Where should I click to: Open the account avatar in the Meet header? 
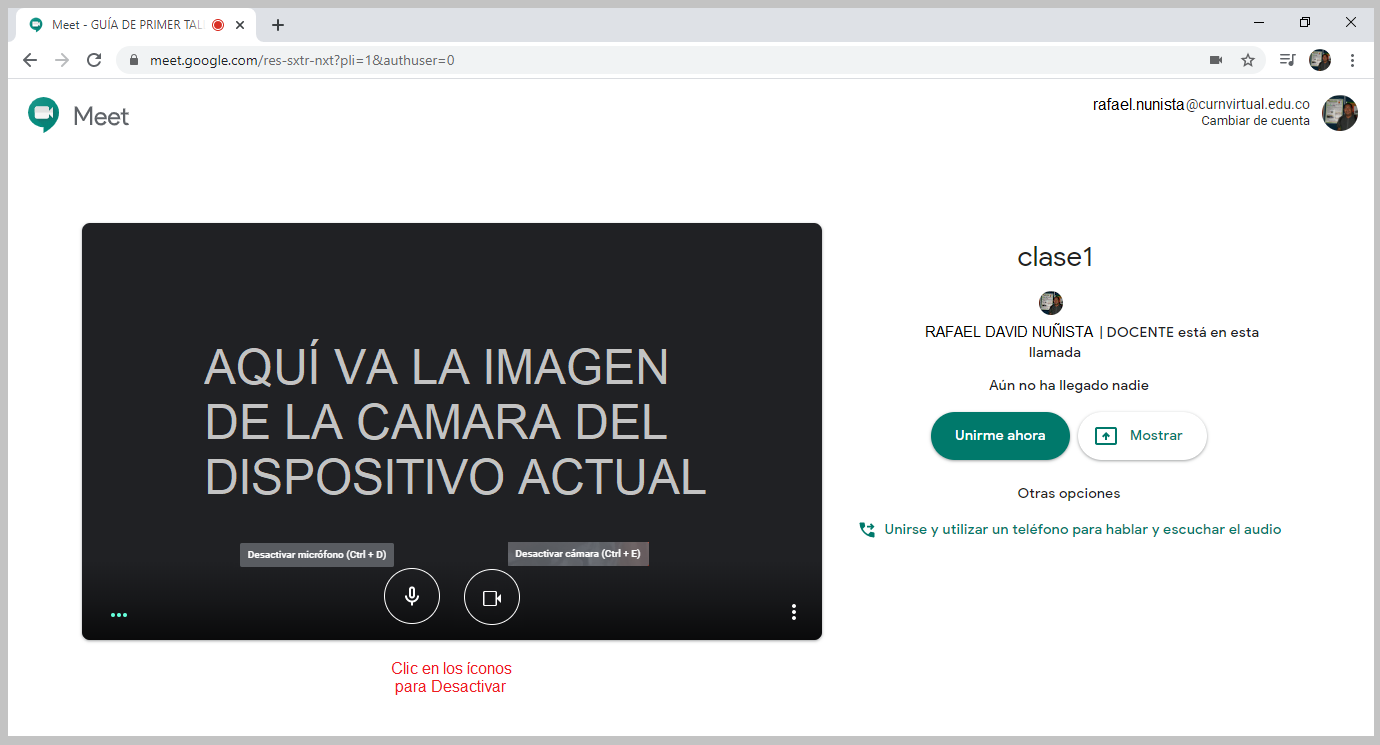point(1340,113)
